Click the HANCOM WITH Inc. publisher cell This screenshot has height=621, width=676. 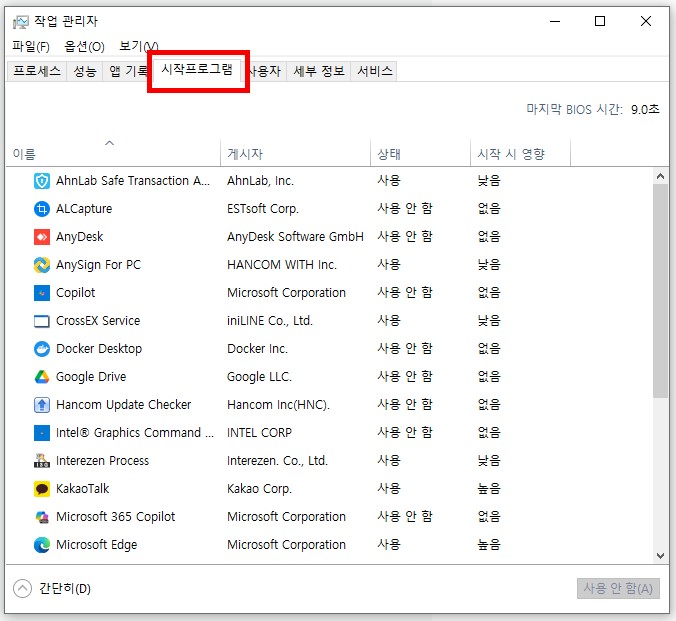(282, 265)
